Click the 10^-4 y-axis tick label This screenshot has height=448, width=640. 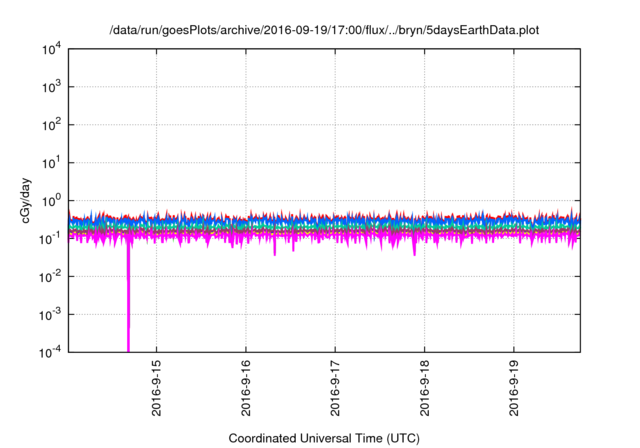click(50, 352)
